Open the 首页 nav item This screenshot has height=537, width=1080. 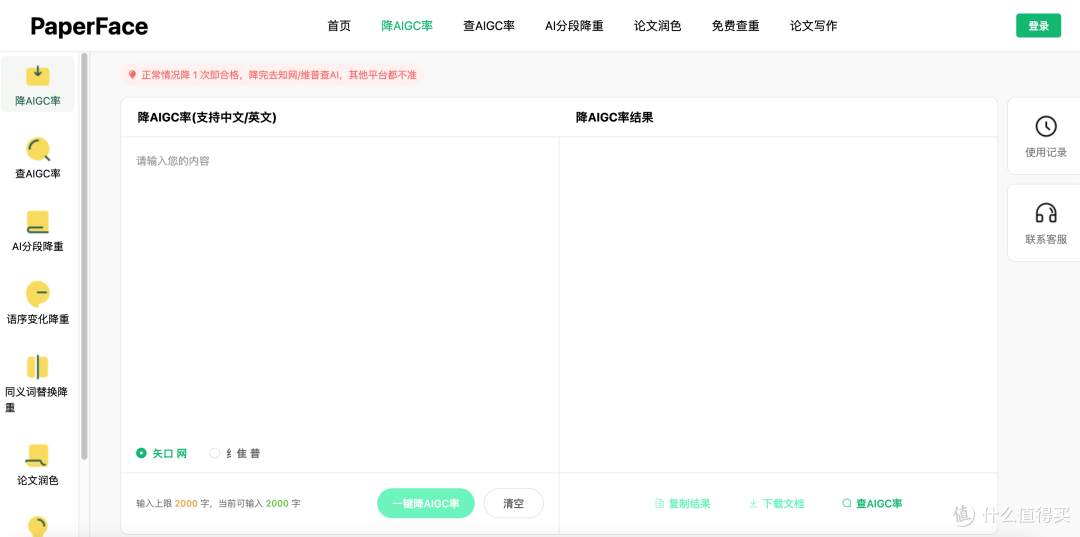pyautogui.click(x=339, y=26)
